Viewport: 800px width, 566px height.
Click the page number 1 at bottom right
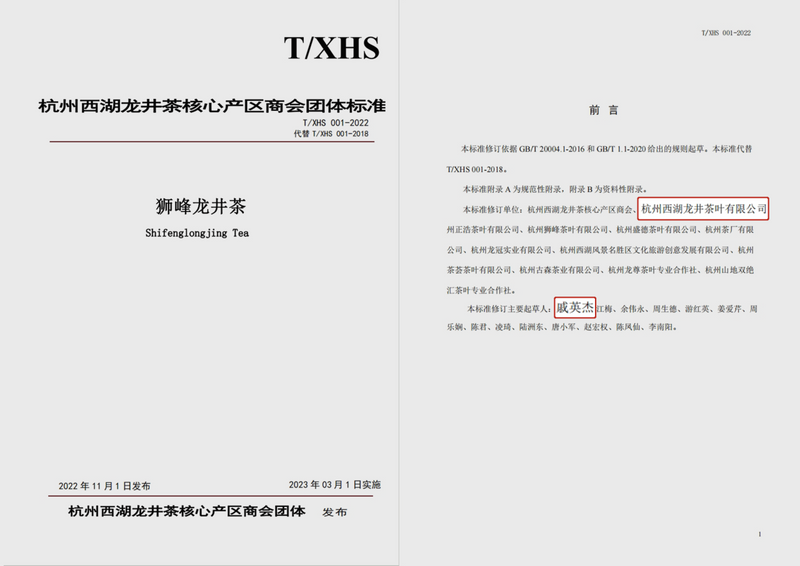[761, 535]
